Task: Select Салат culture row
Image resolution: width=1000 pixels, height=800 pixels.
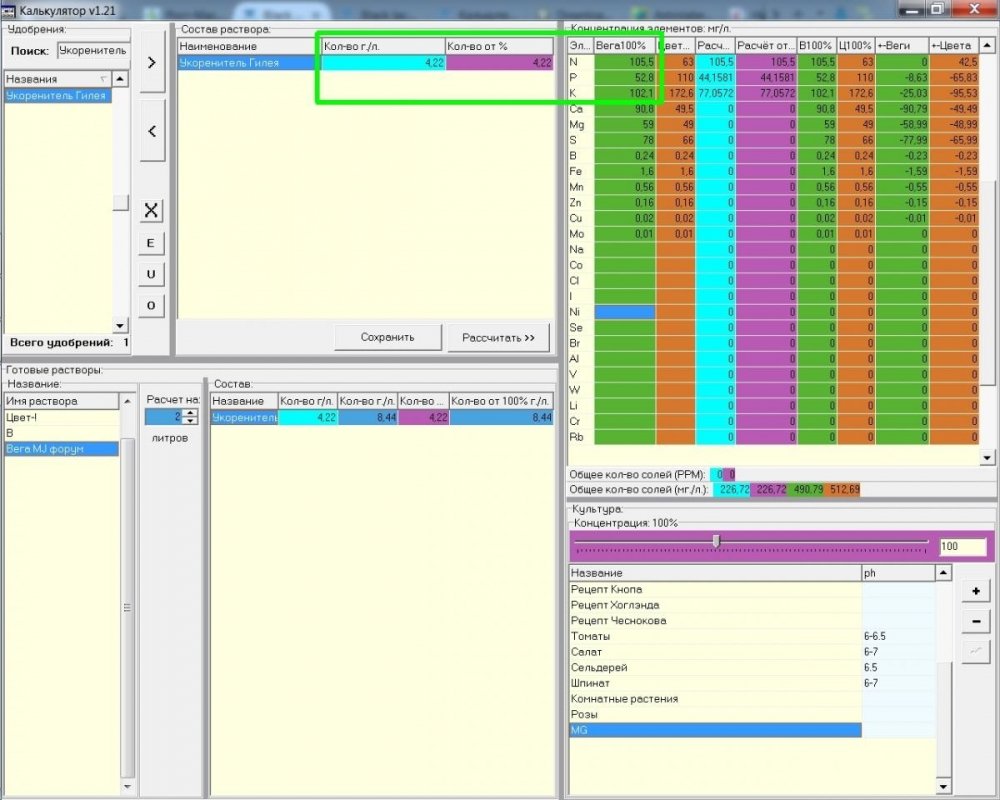Action: (x=715, y=652)
